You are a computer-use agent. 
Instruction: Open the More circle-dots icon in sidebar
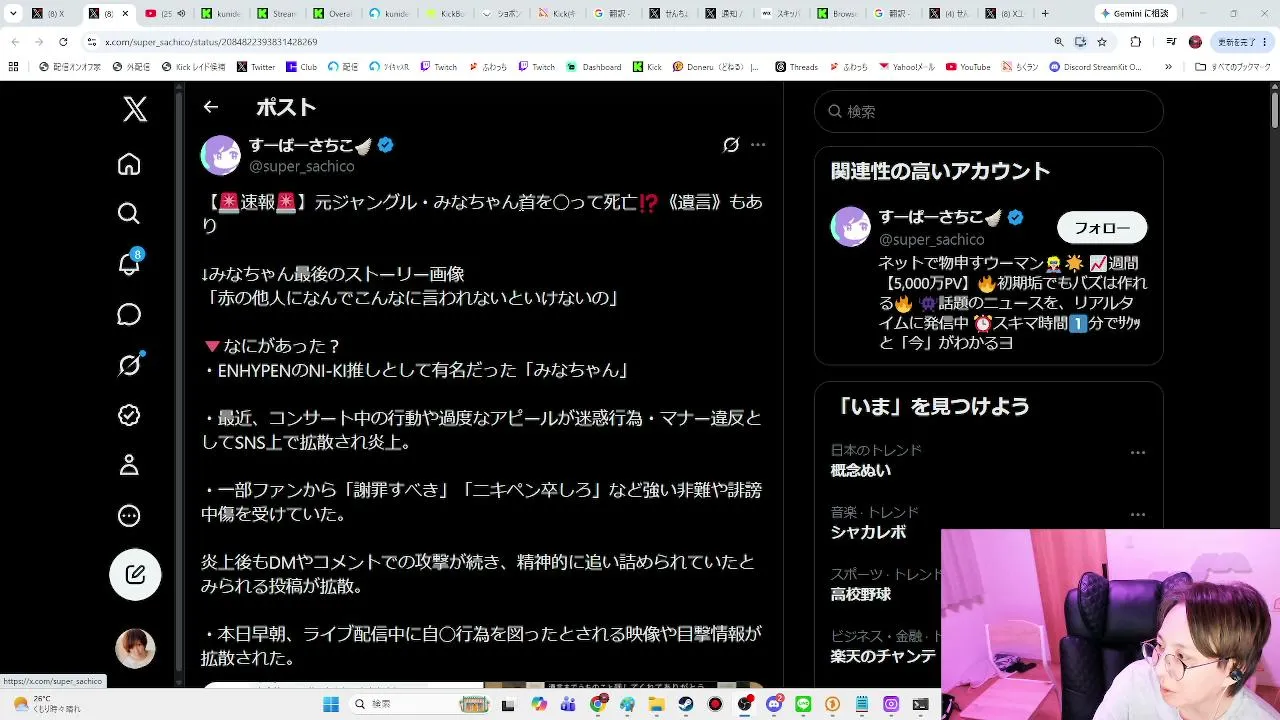click(x=129, y=516)
